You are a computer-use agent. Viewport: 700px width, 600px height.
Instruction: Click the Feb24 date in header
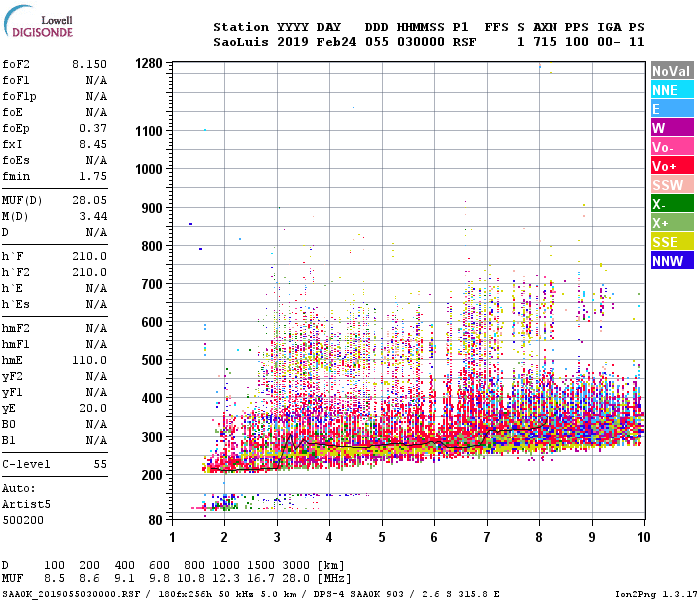click(336, 42)
